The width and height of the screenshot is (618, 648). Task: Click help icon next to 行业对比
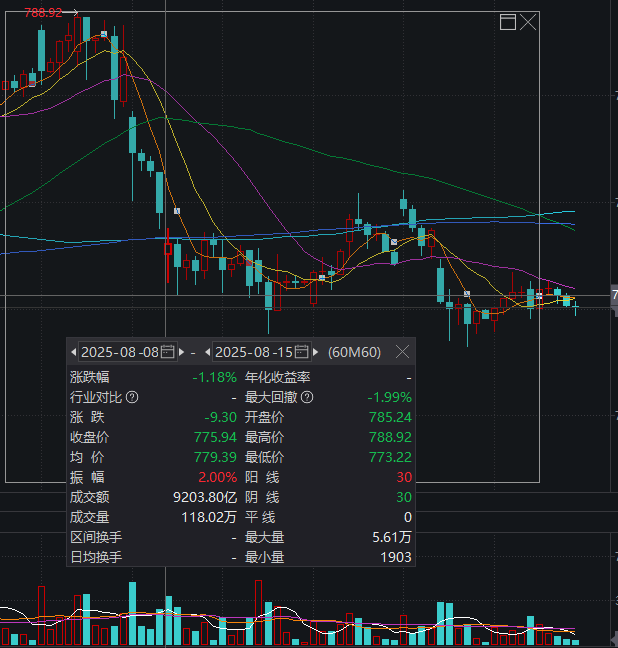point(133,397)
